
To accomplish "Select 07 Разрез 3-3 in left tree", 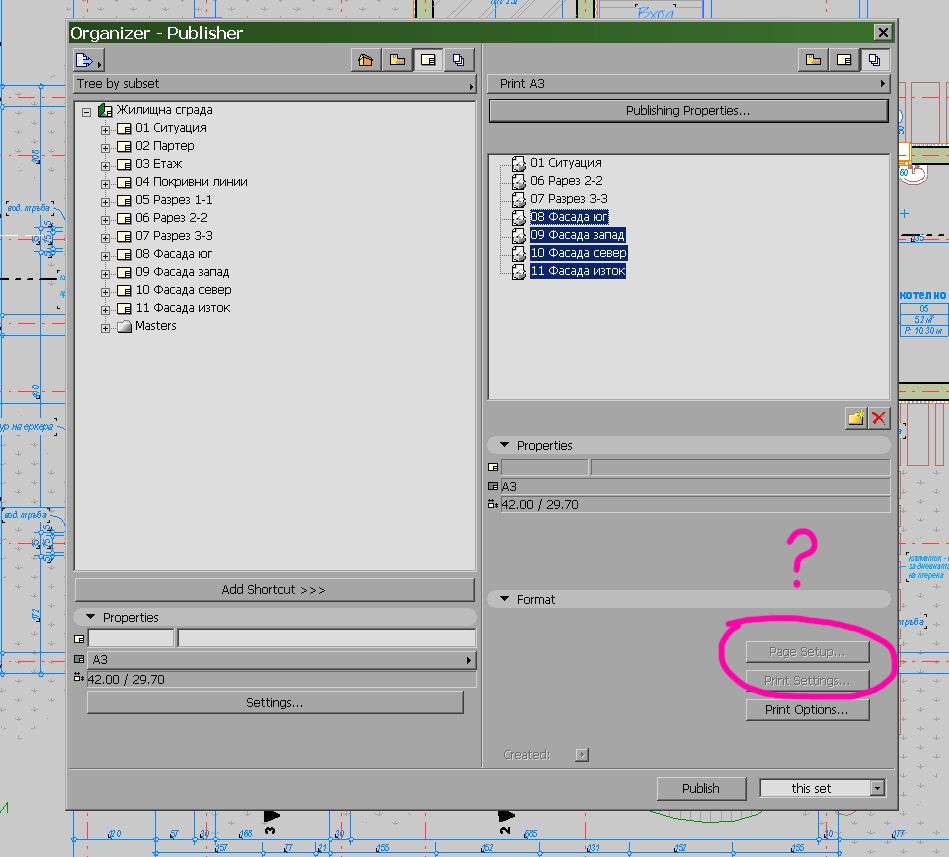I will pyautogui.click(x=174, y=236).
